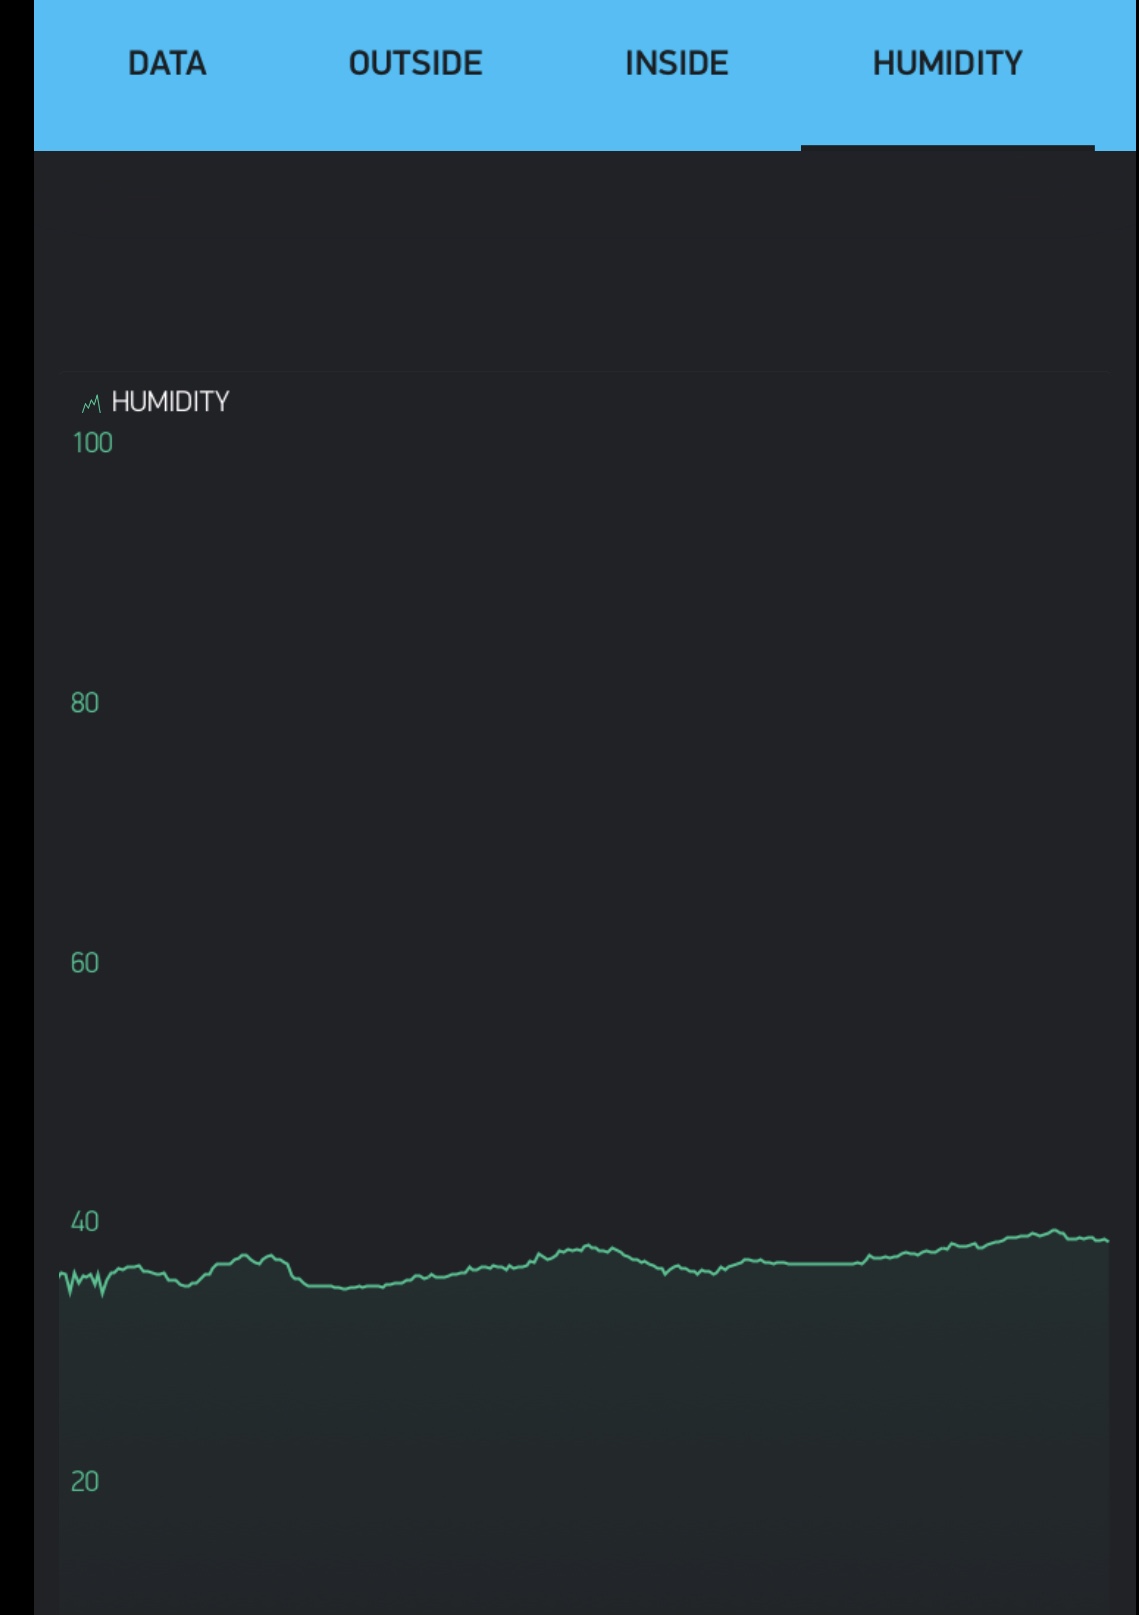
Task: Select the INSIDE tab
Action: coord(676,64)
